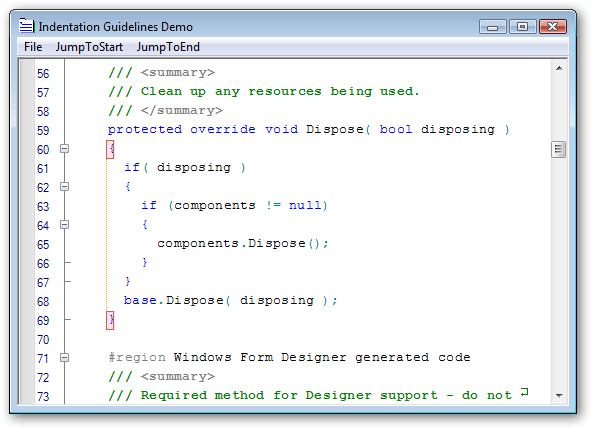This screenshot has width=591, height=428.
Task: Collapse the fold marker at line 60
Action: pyautogui.click(x=64, y=149)
